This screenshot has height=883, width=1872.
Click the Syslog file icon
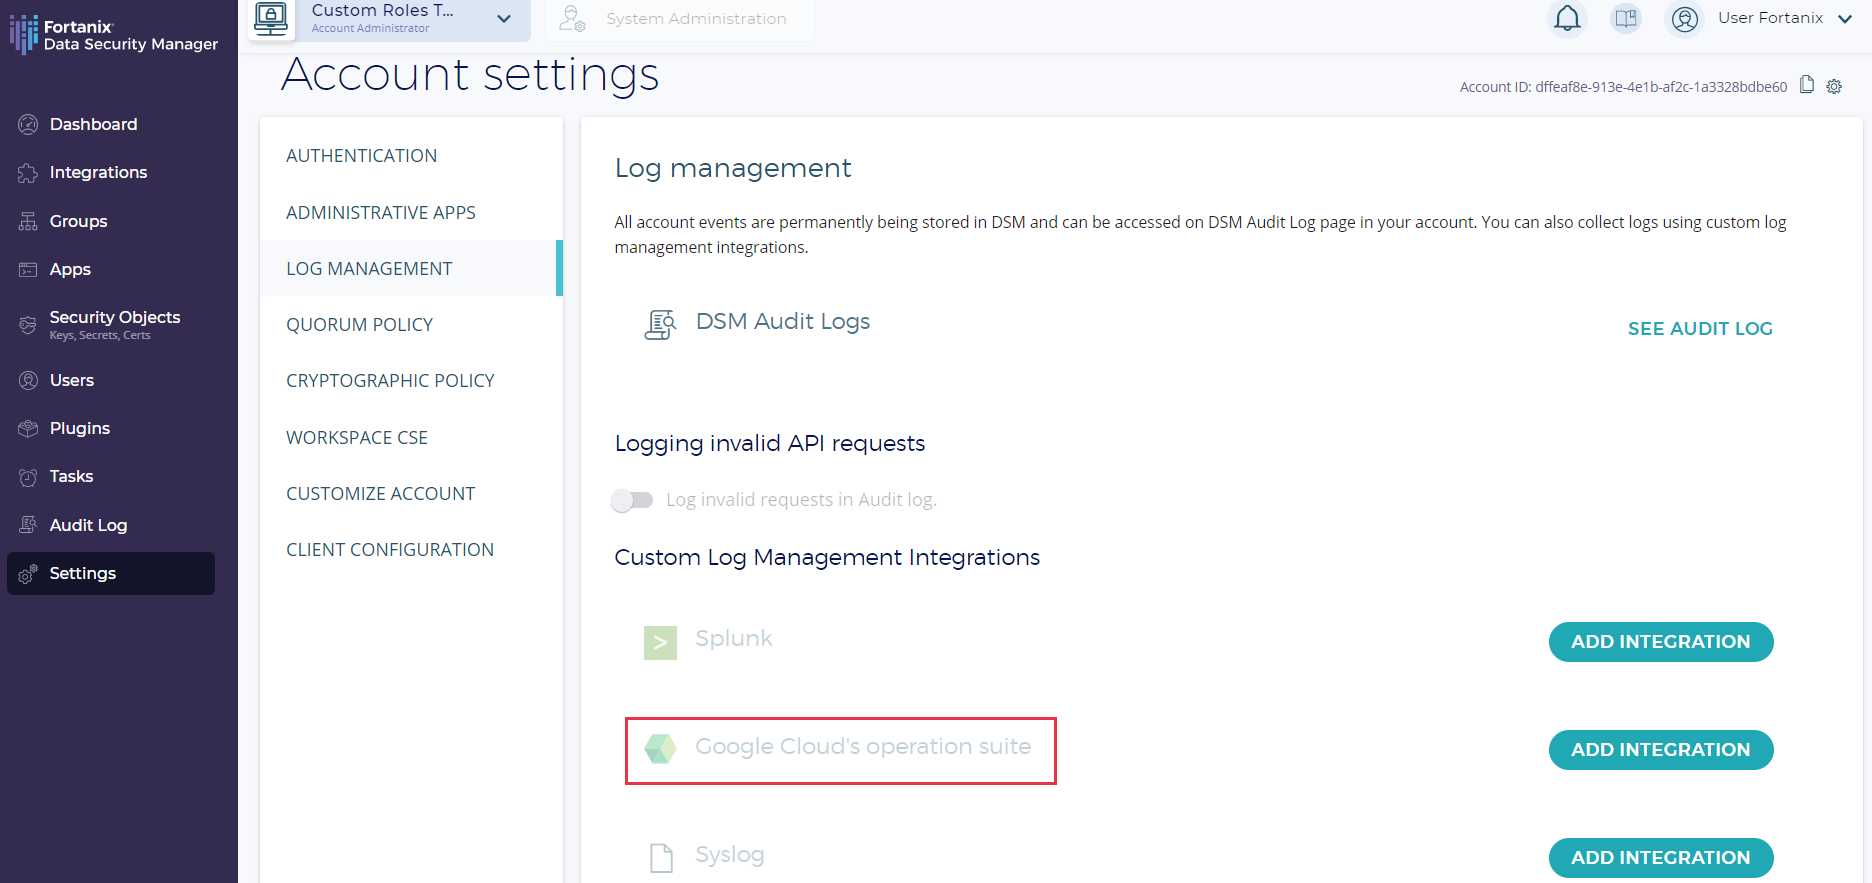click(x=661, y=857)
